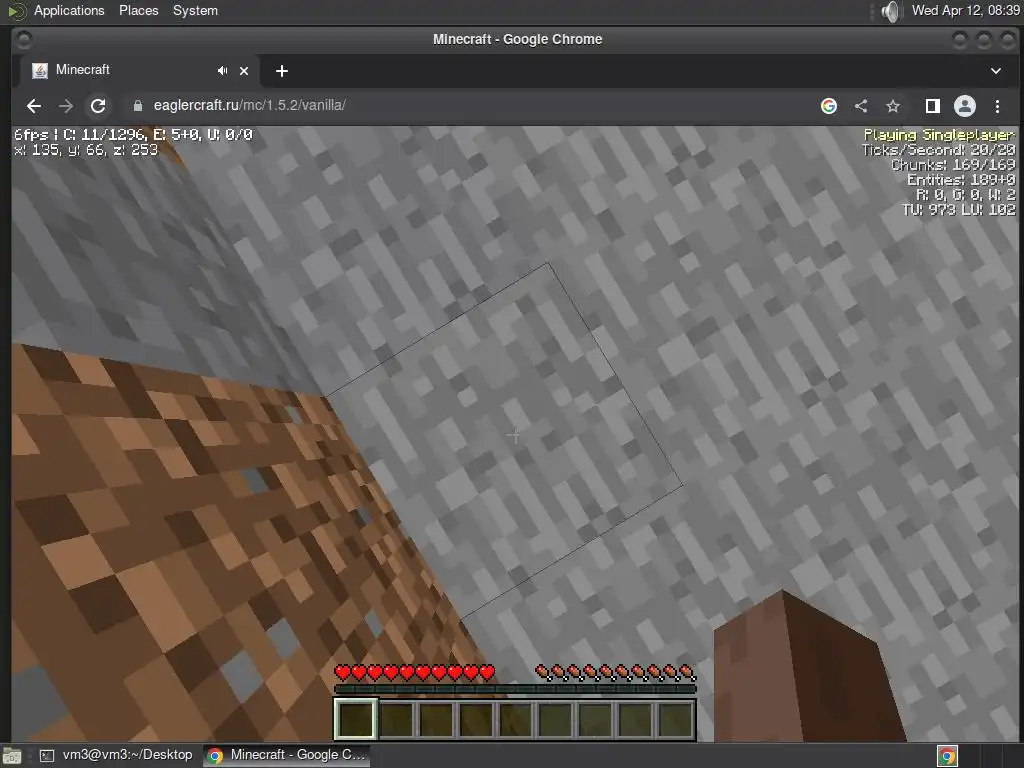Mute the Minecraft tab audio icon
Image resolution: width=1024 pixels, height=768 pixels.
(x=222, y=71)
